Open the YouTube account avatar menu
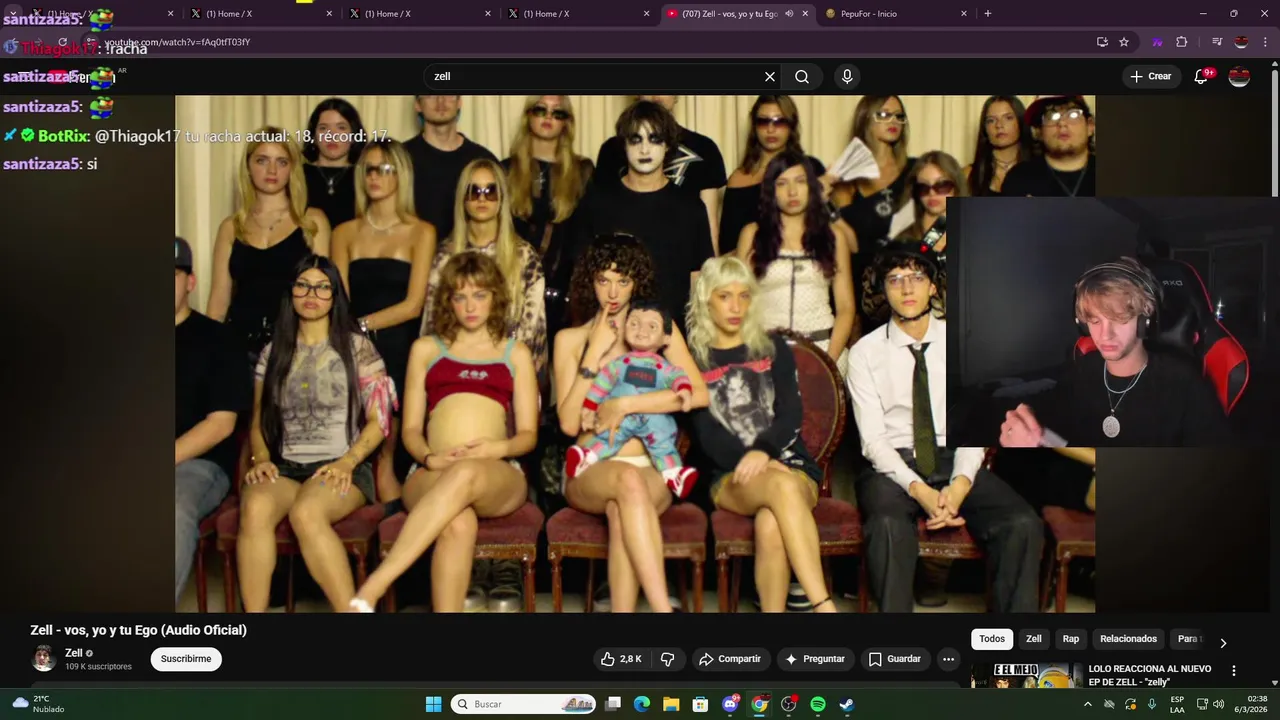1280x720 pixels. pyautogui.click(x=1239, y=77)
